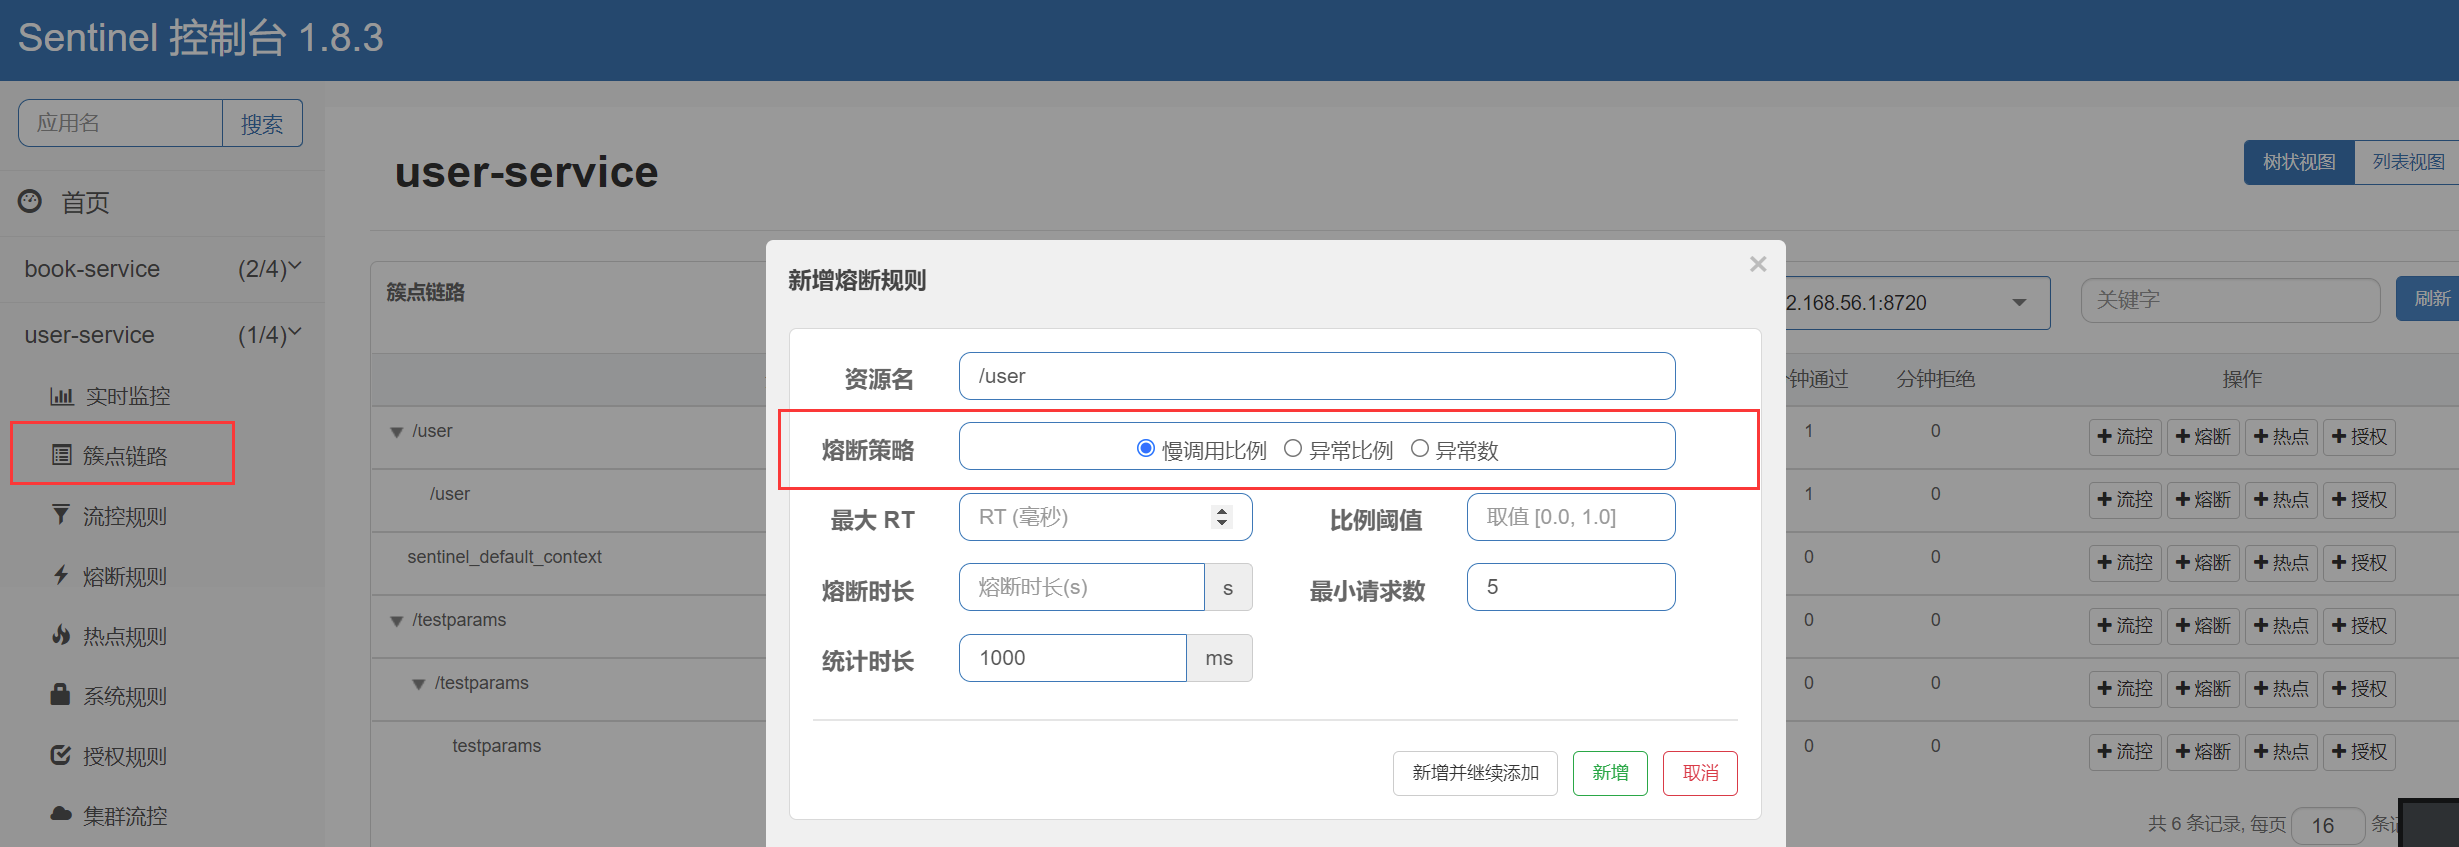Screen dimensions: 2459x847
Task: Expand the book-service (2/4) sidebar entry
Action: pyautogui.click(x=162, y=269)
